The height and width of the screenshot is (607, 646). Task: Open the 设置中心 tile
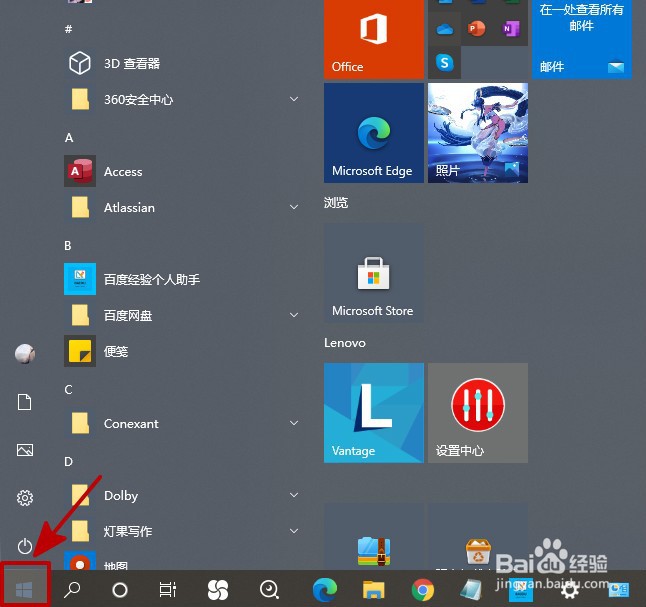pyautogui.click(x=478, y=413)
